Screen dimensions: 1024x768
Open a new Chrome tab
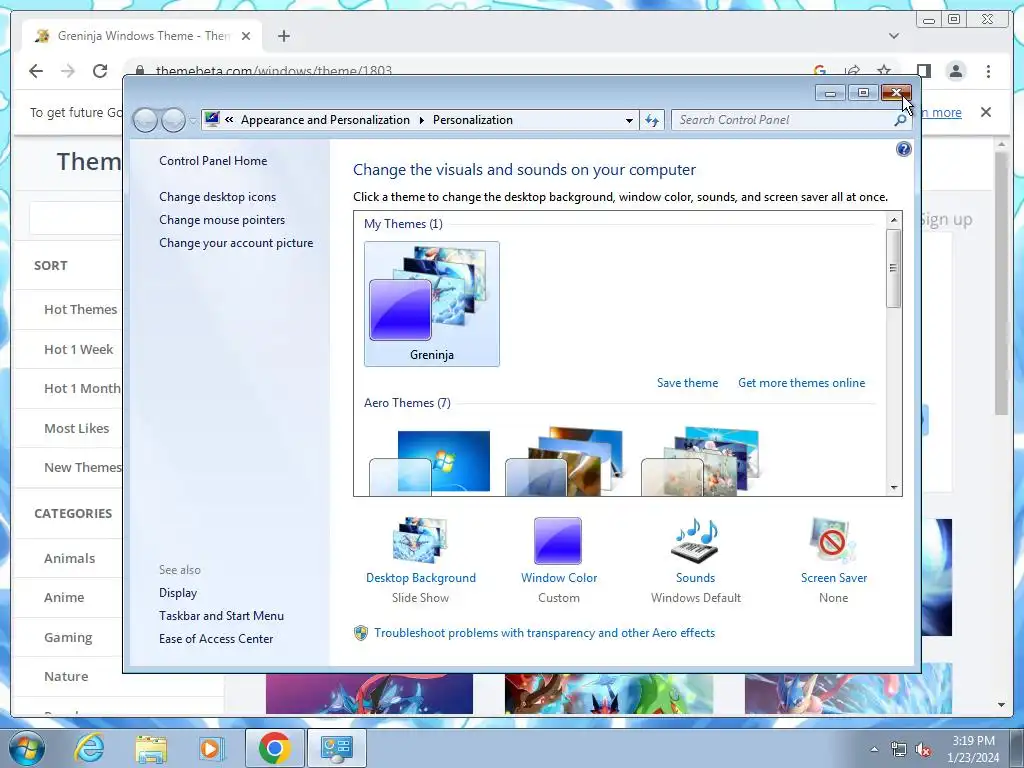tap(283, 36)
